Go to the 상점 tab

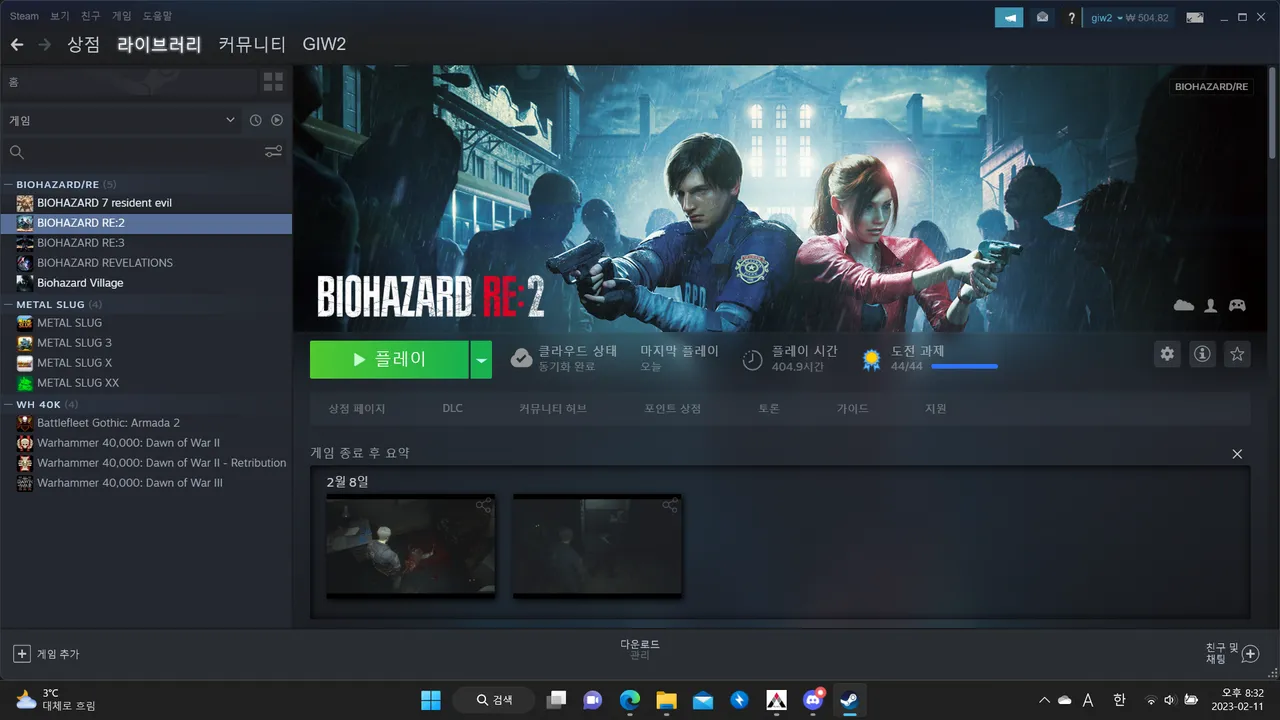point(83,45)
